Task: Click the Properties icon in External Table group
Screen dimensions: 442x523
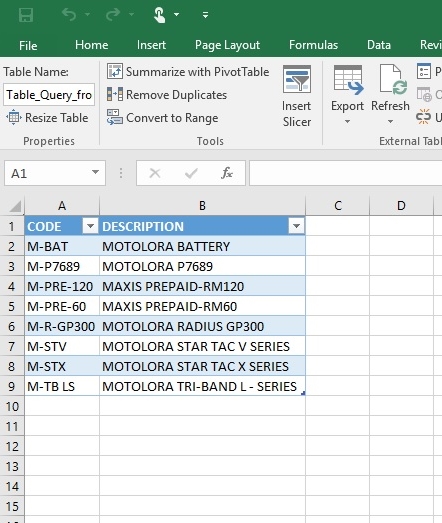Action: (424, 71)
